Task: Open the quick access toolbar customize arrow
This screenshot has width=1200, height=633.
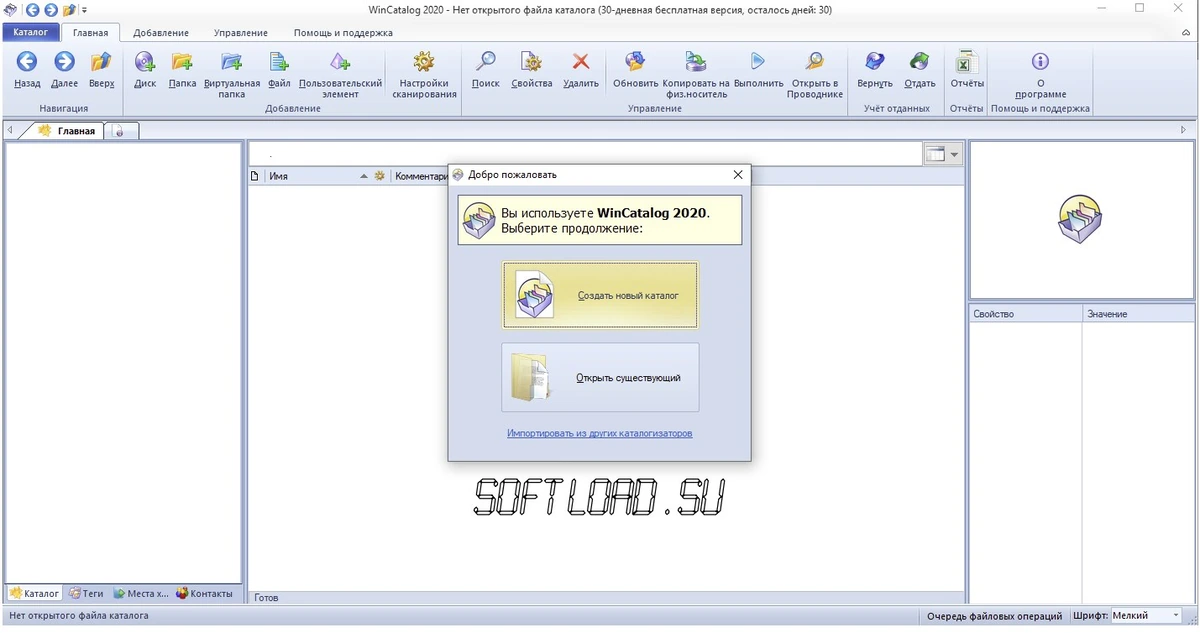Action: (84, 10)
